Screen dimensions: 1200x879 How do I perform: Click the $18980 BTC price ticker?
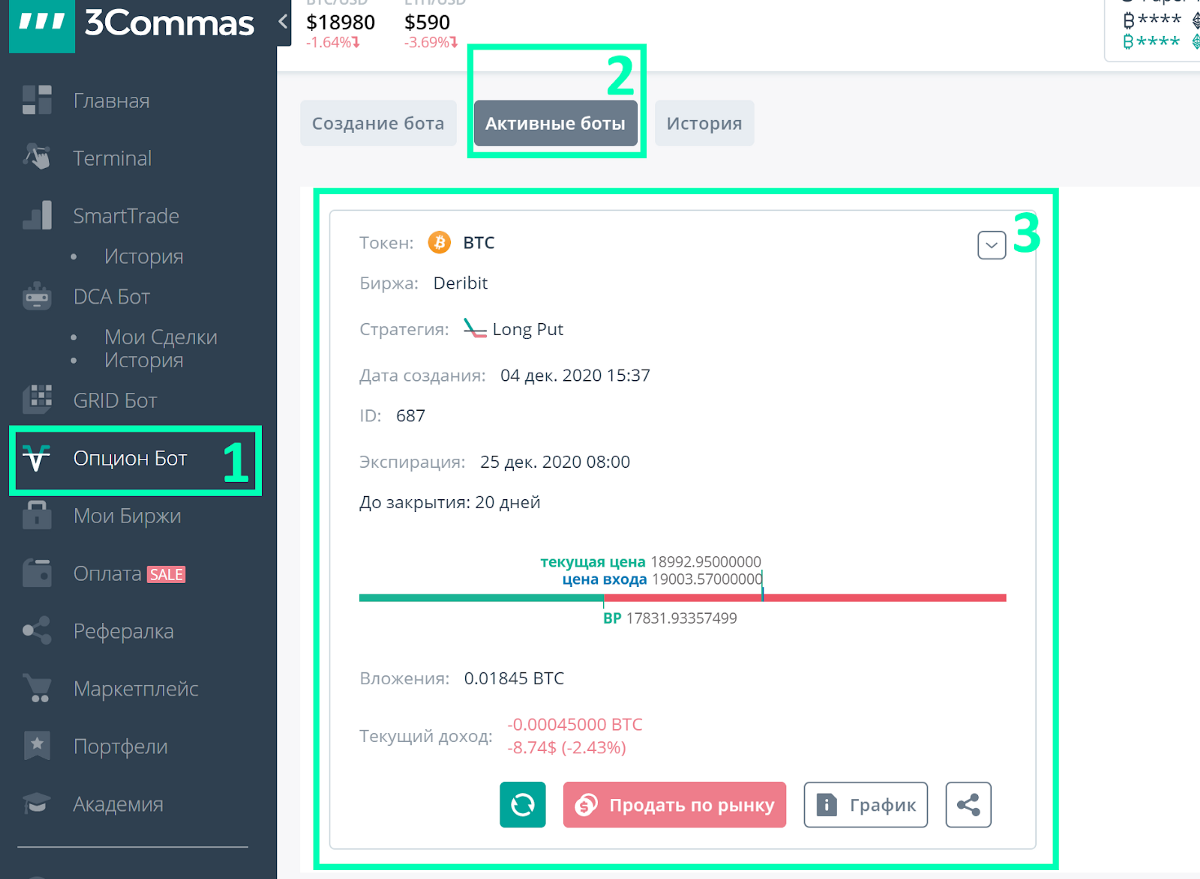[x=339, y=21]
